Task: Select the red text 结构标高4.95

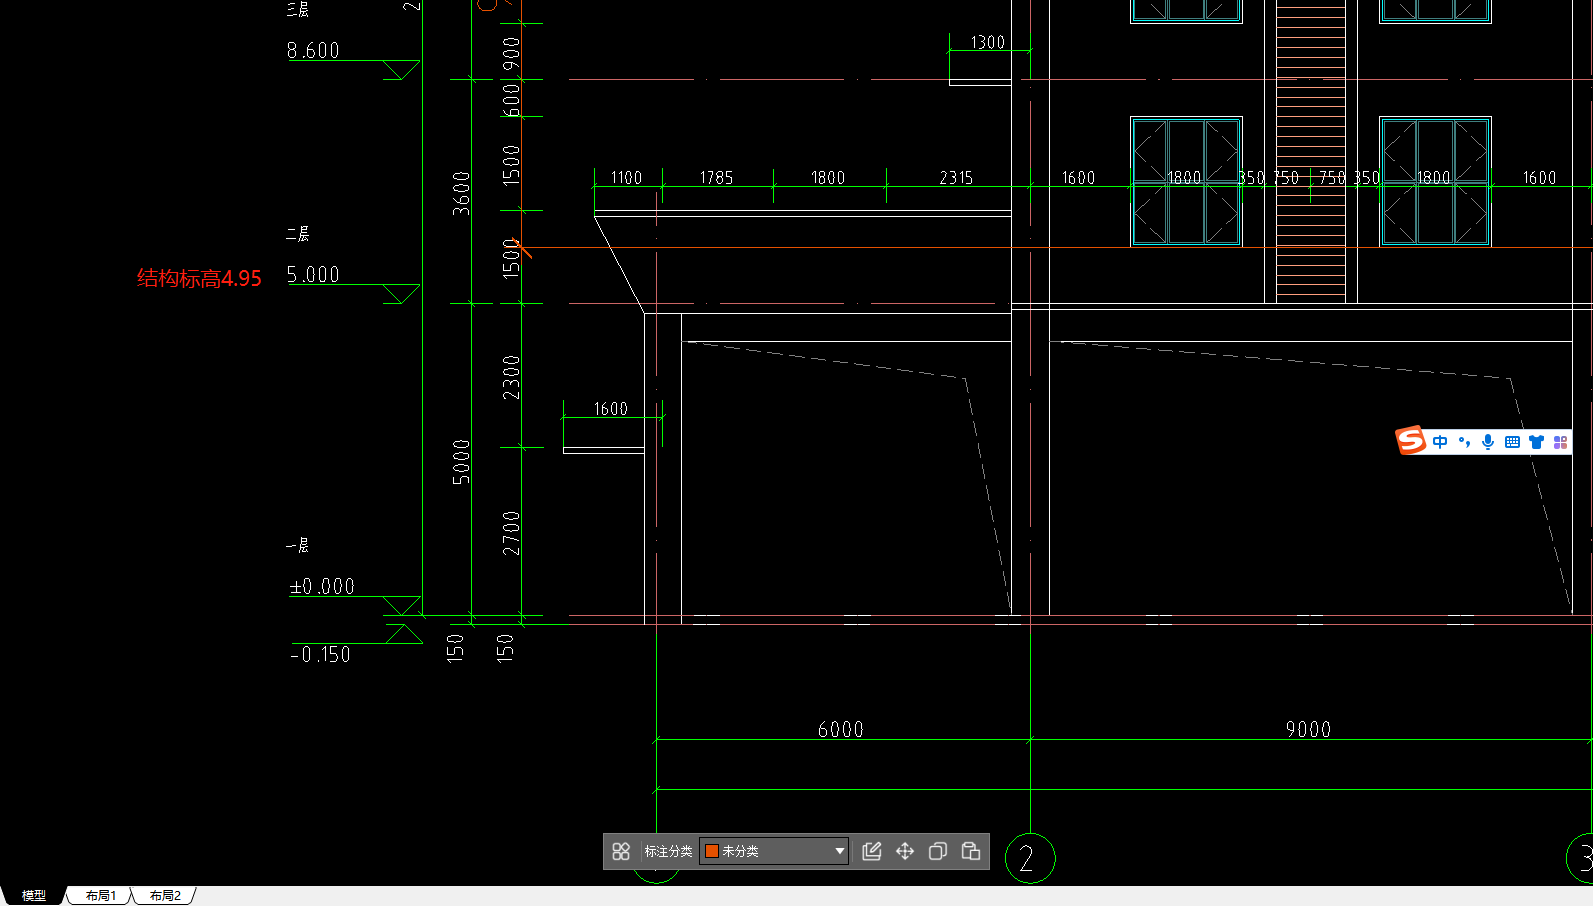Action: 199,278
